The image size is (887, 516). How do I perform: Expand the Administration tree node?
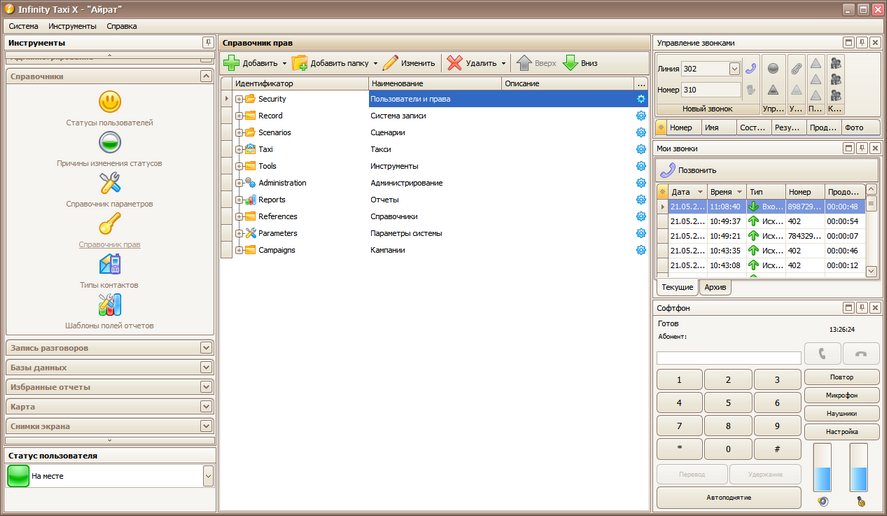(239, 183)
